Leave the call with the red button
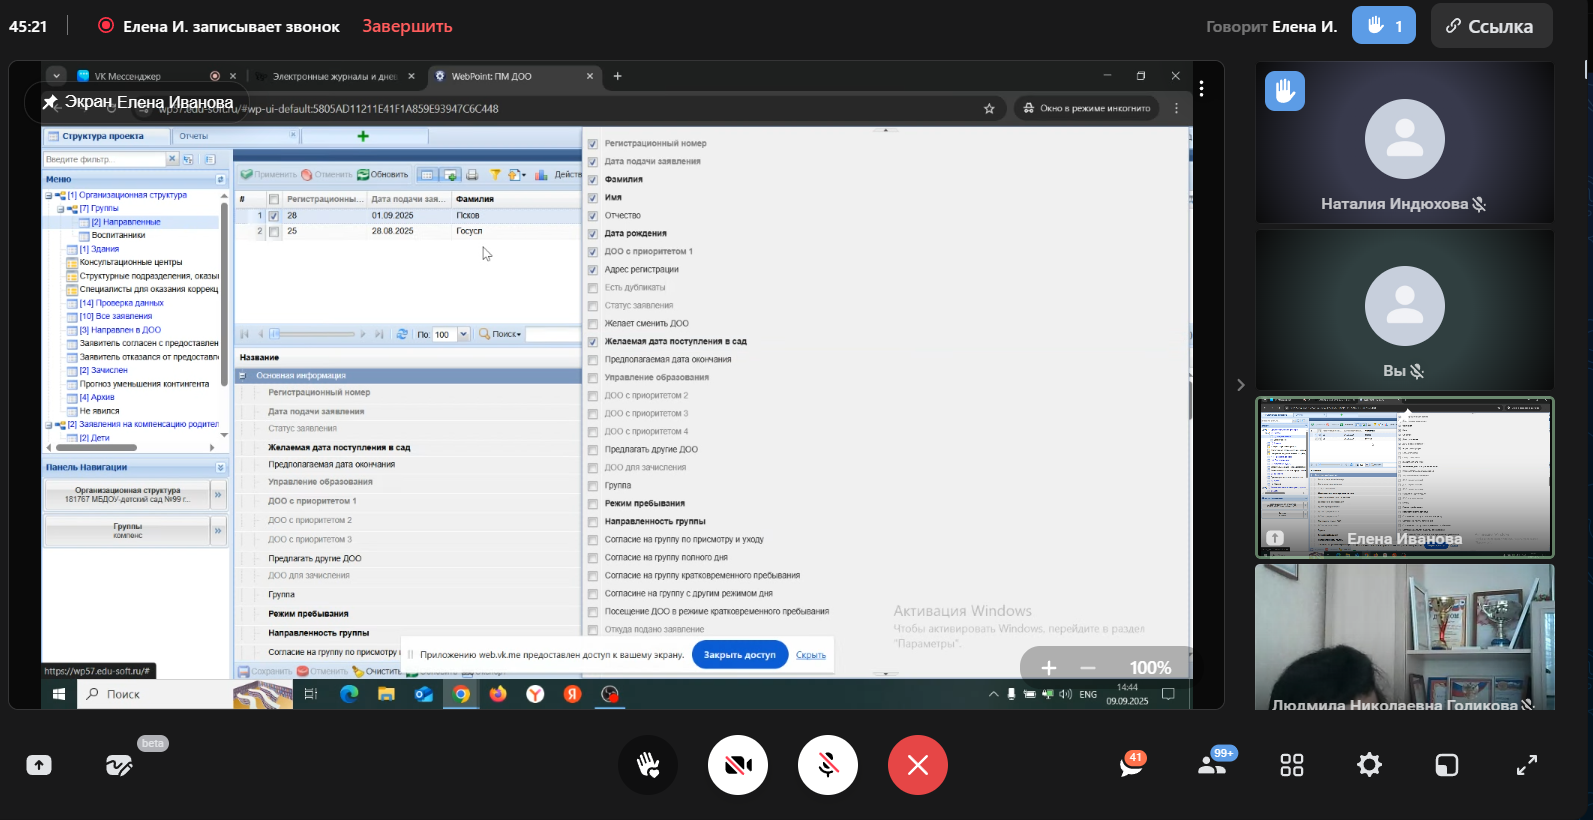Image resolution: width=1593 pixels, height=820 pixels. [918, 765]
